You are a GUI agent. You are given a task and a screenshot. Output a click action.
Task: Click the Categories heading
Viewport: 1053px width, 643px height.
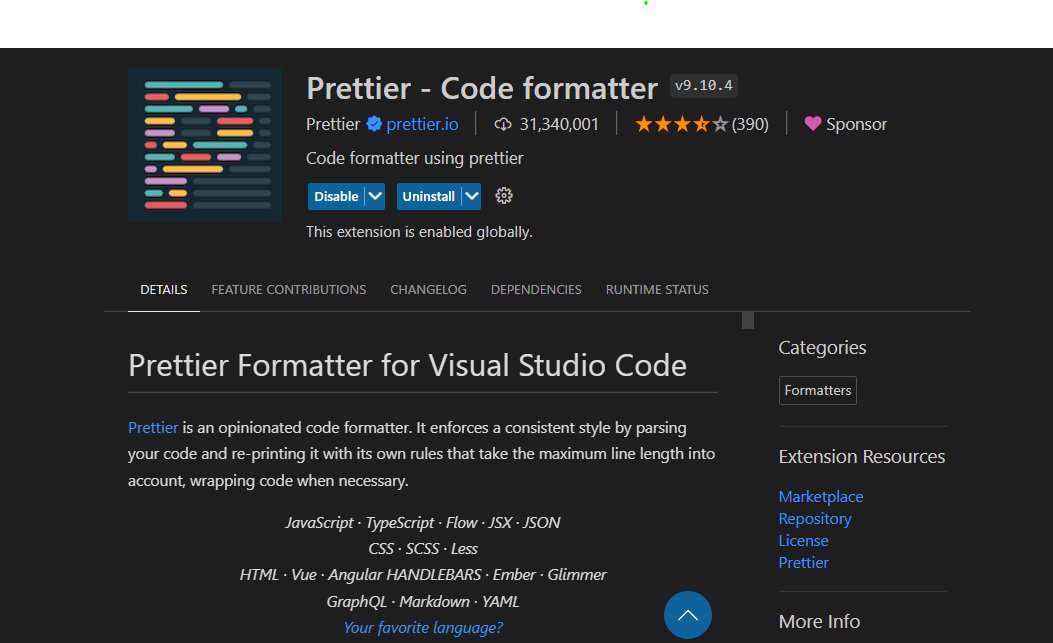pos(822,347)
